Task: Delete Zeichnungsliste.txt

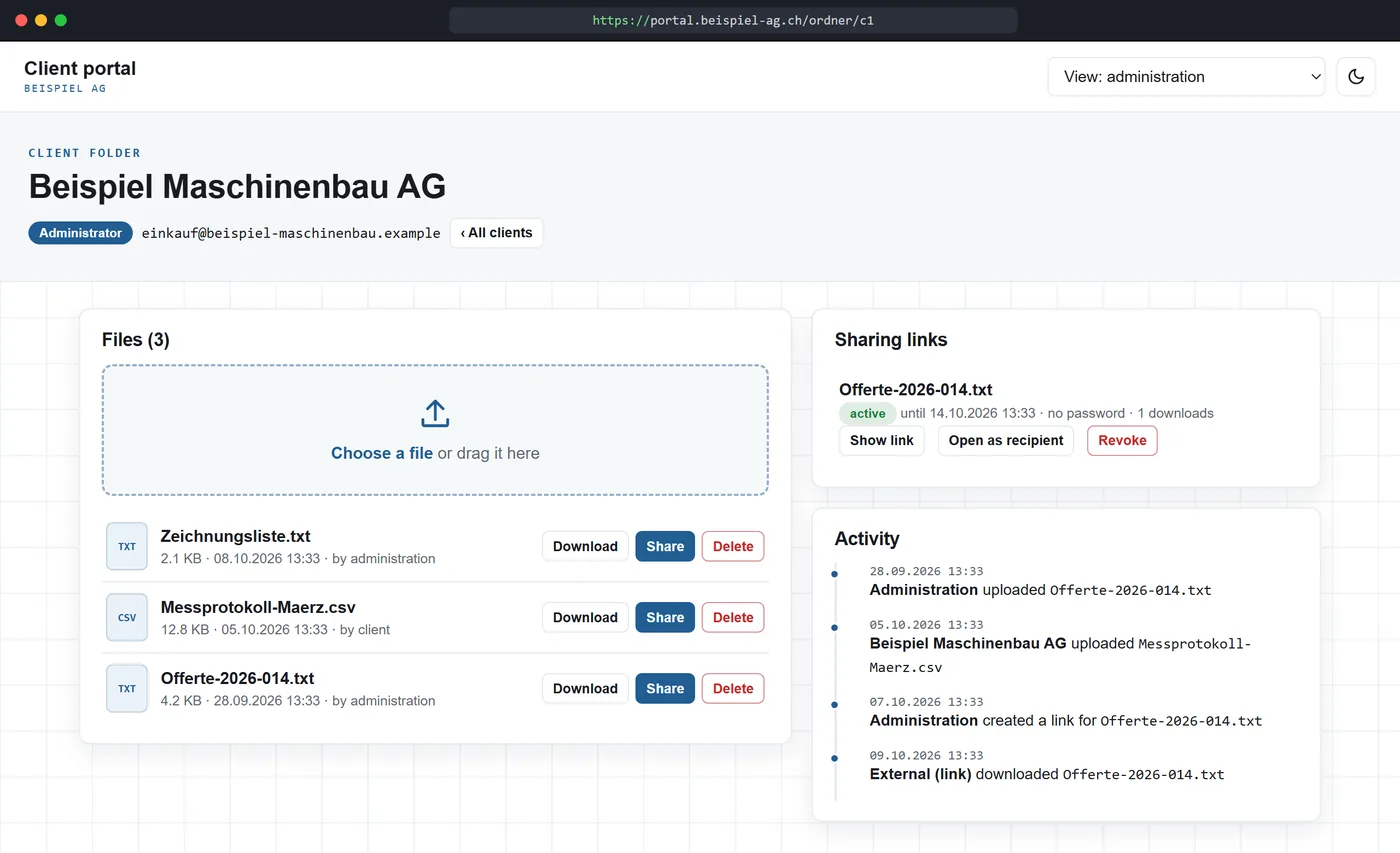Action: coord(733,546)
